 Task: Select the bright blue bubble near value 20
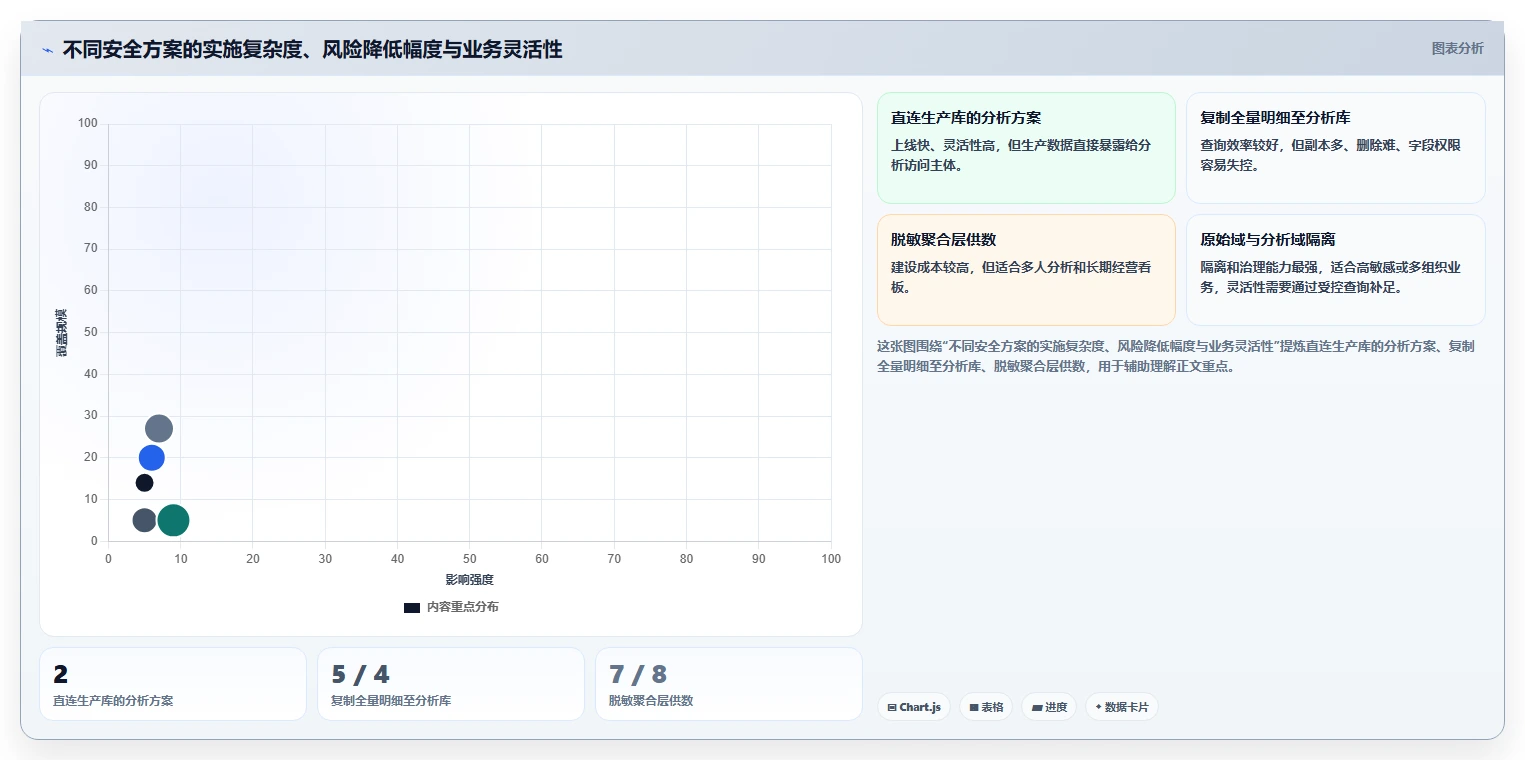(x=151, y=457)
